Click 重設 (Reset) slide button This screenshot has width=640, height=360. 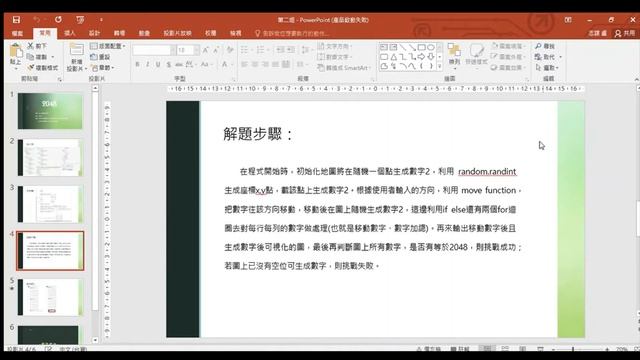(100, 57)
